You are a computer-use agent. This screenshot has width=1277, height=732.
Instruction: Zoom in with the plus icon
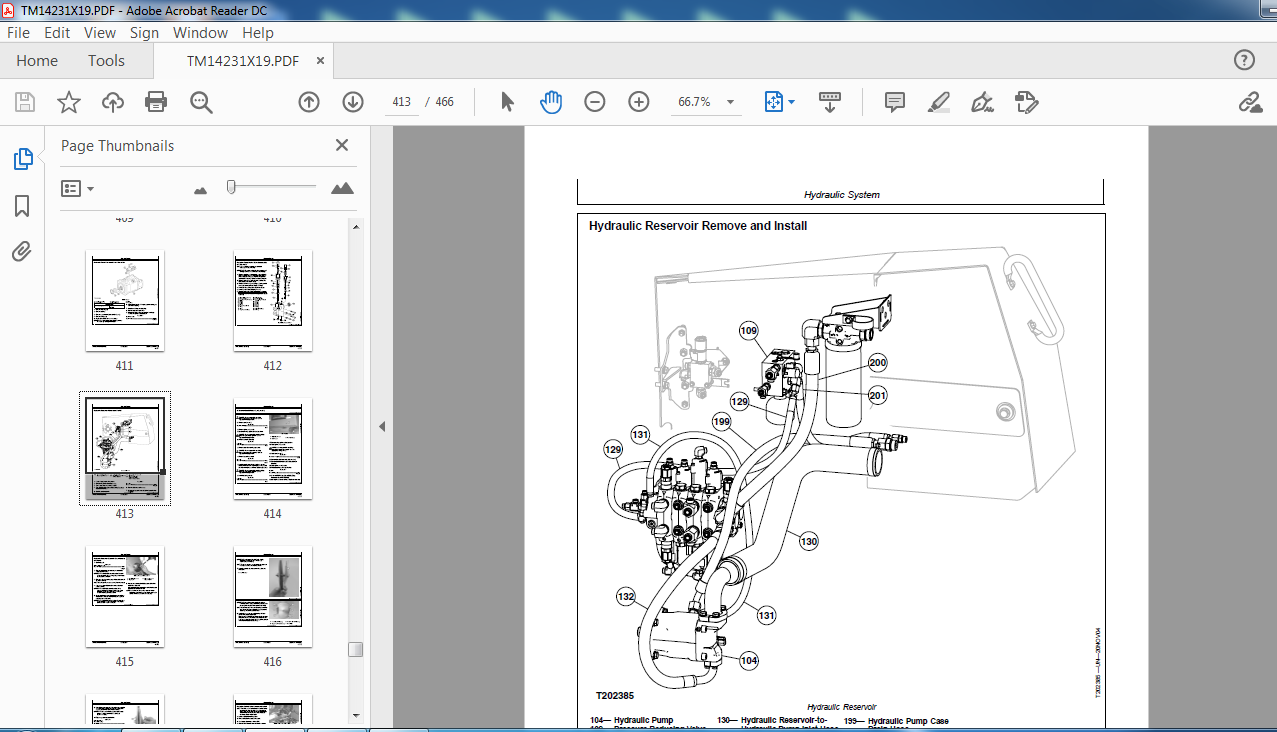coord(639,102)
